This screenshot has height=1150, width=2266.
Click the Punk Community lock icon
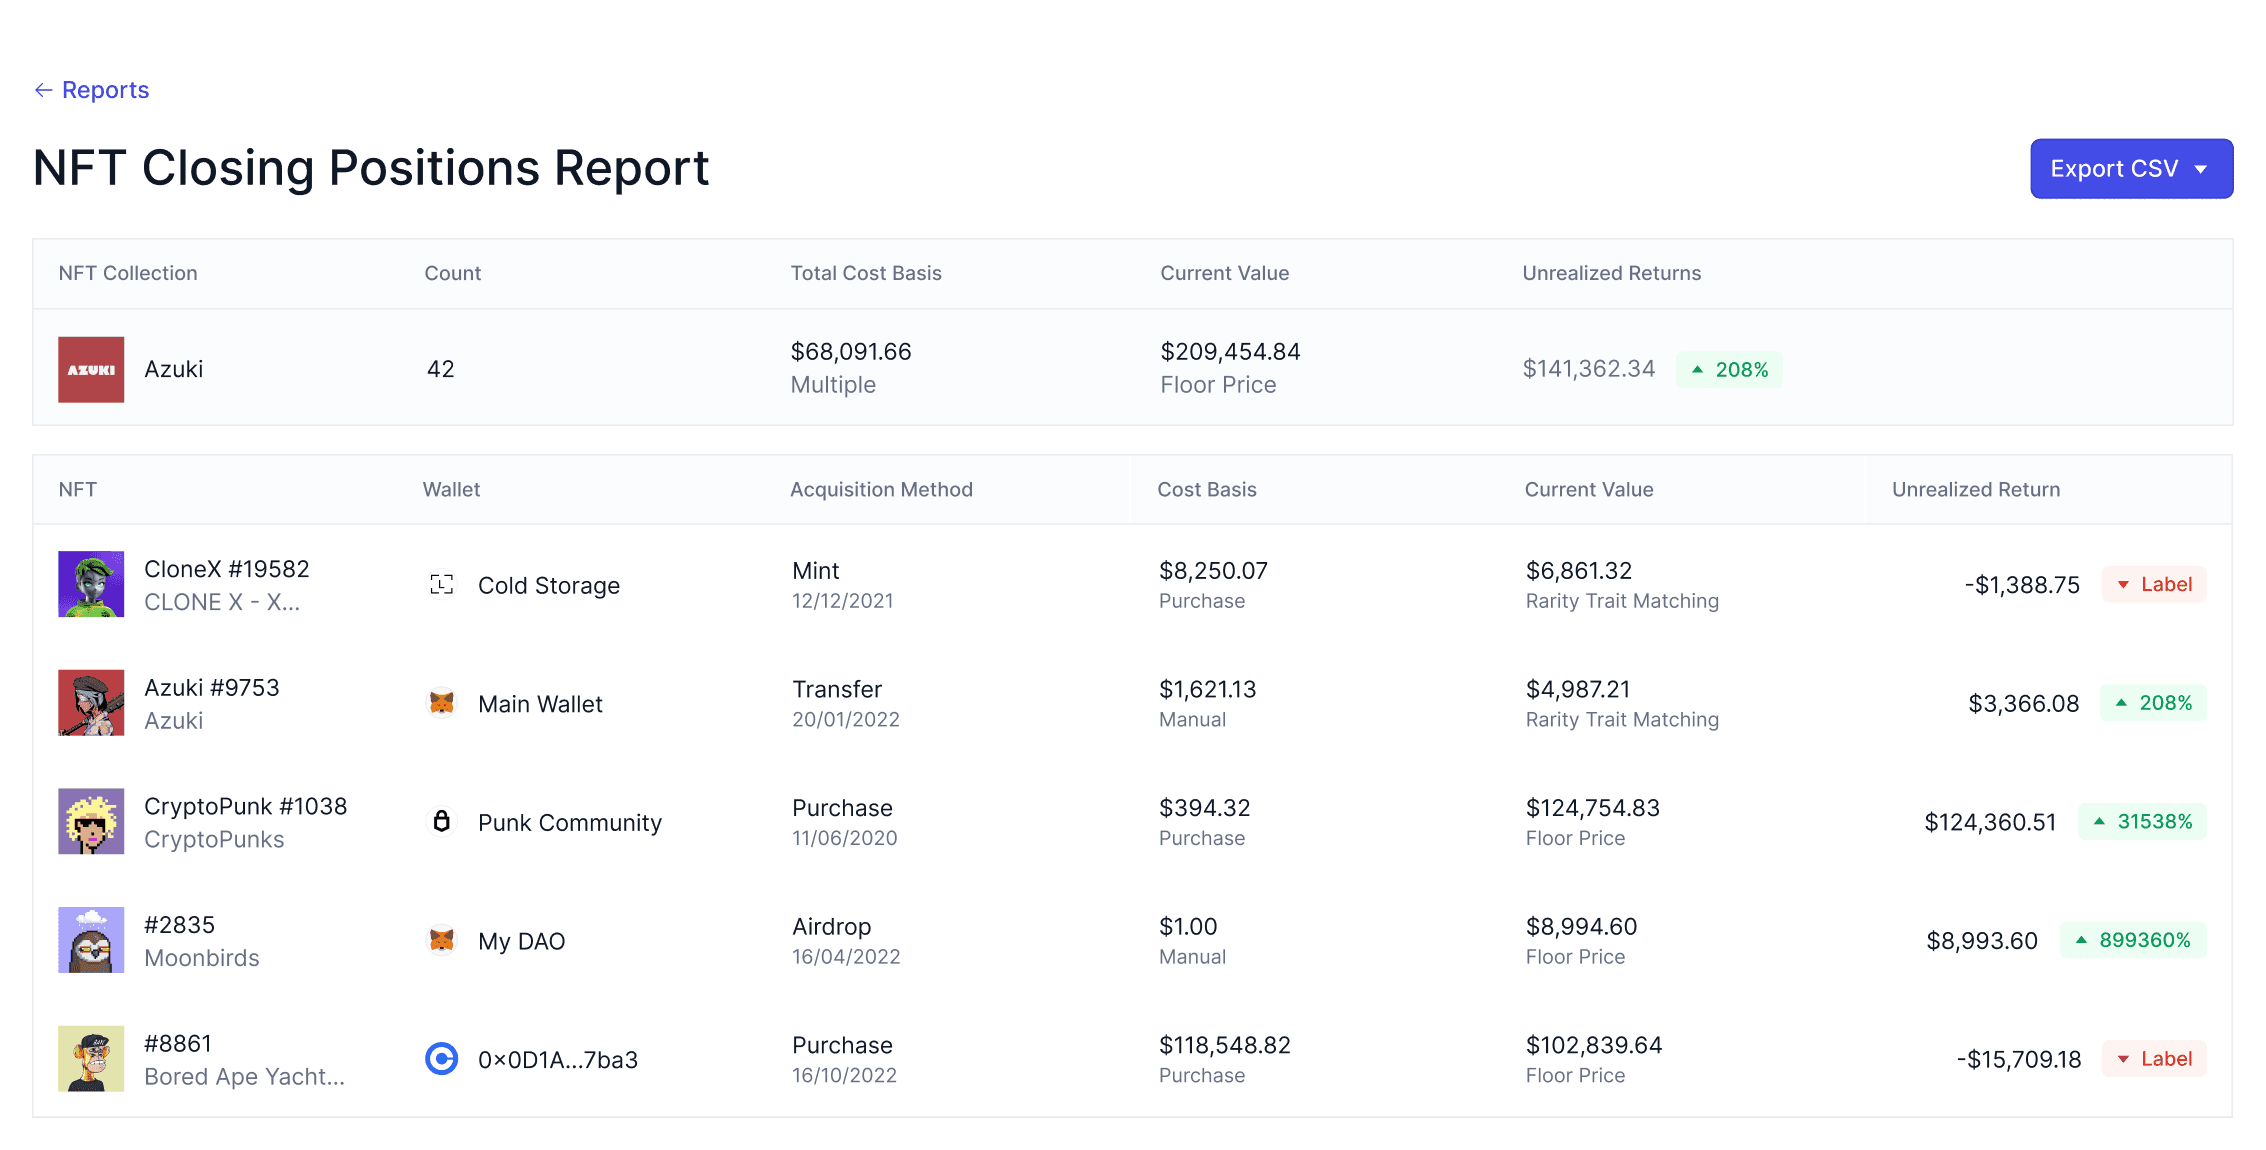[442, 822]
